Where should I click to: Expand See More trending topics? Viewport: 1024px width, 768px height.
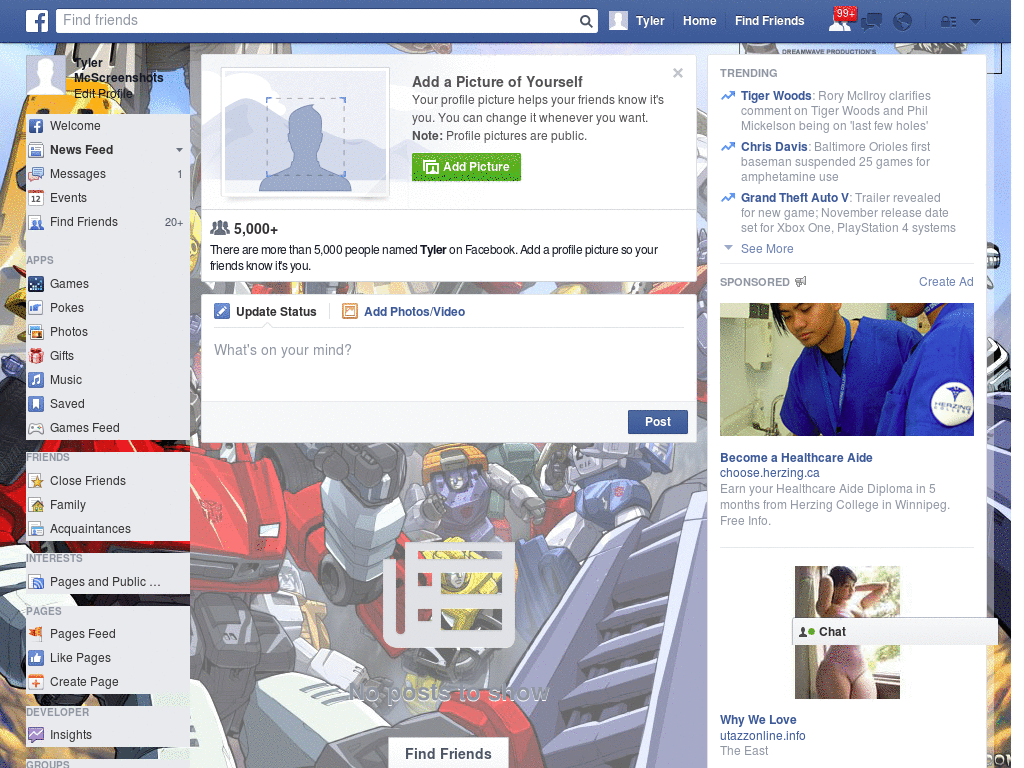[767, 249]
